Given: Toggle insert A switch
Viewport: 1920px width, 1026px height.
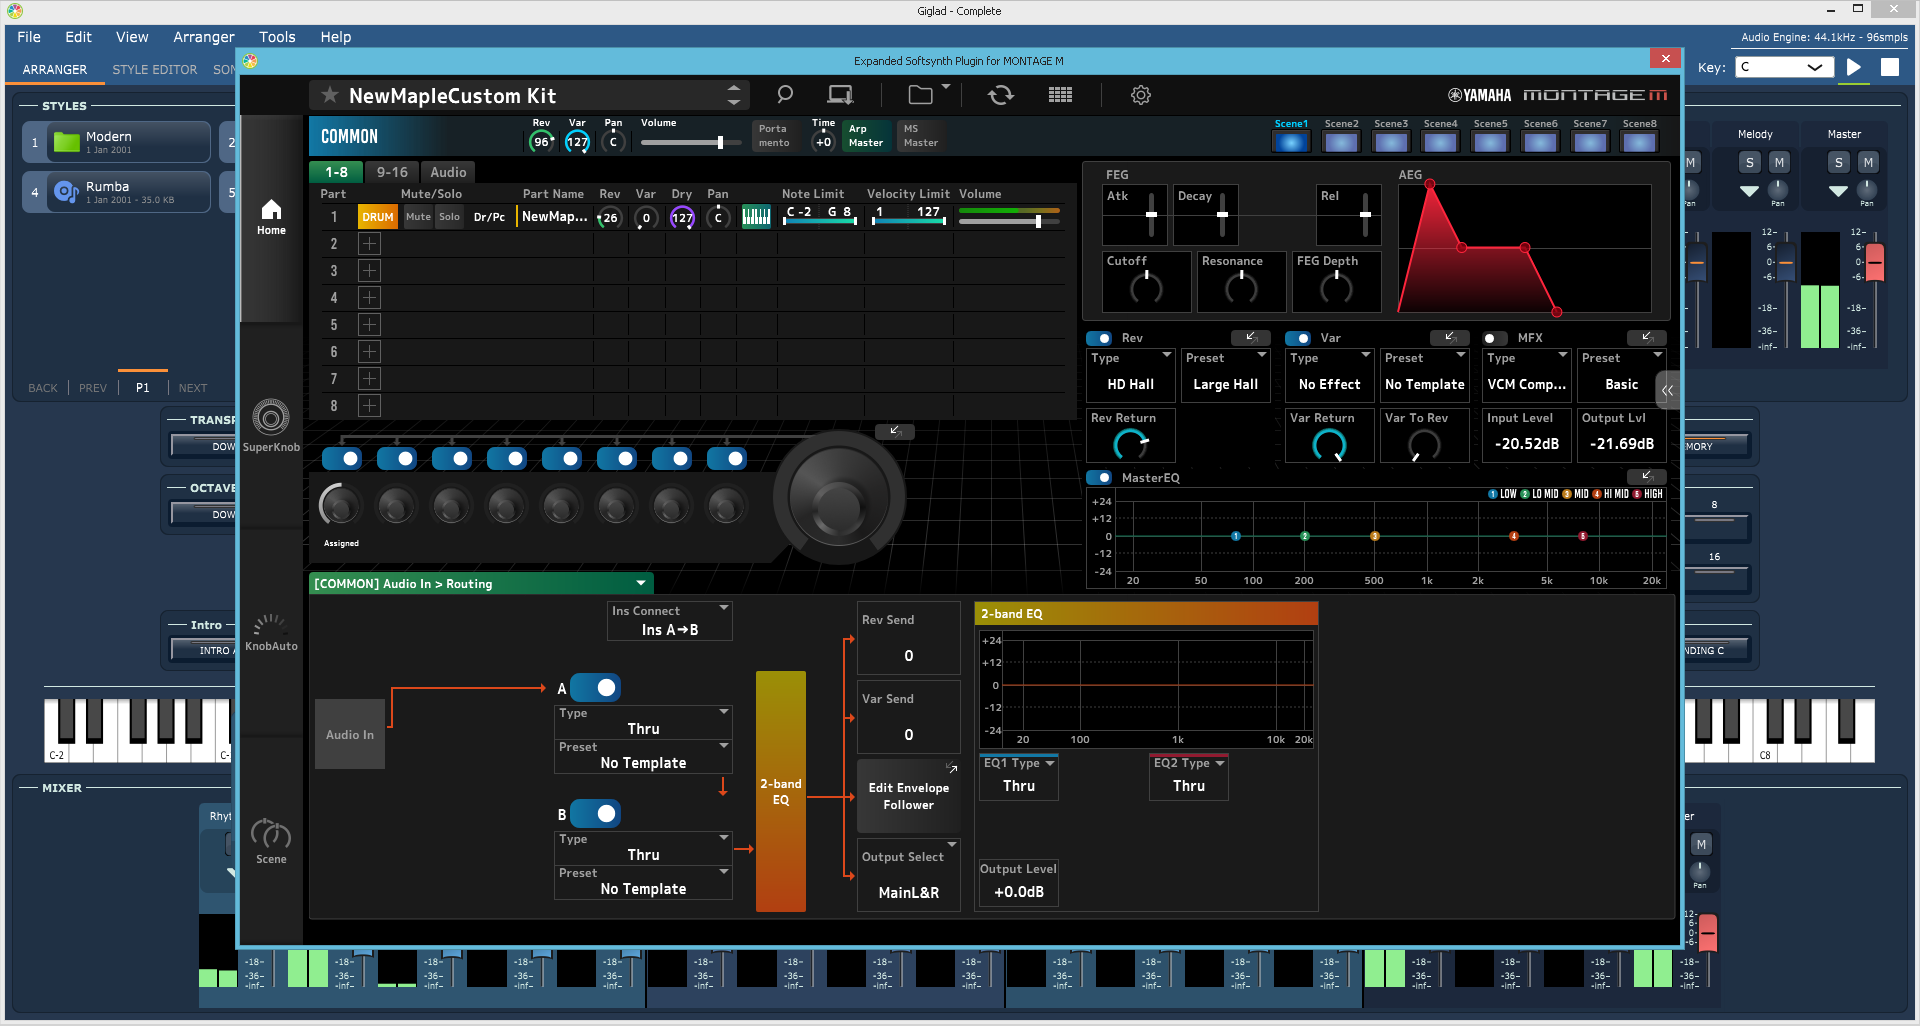Looking at the screenshot, I should point(596,688).
